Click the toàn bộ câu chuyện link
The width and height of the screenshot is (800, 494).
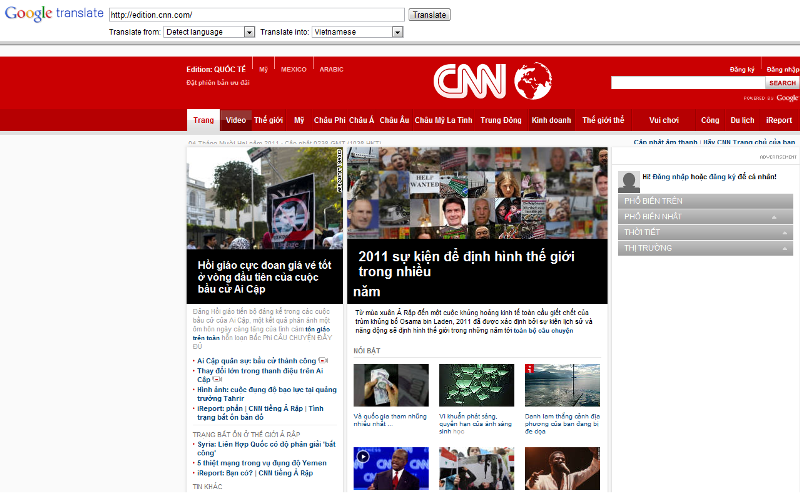(543, 331)
